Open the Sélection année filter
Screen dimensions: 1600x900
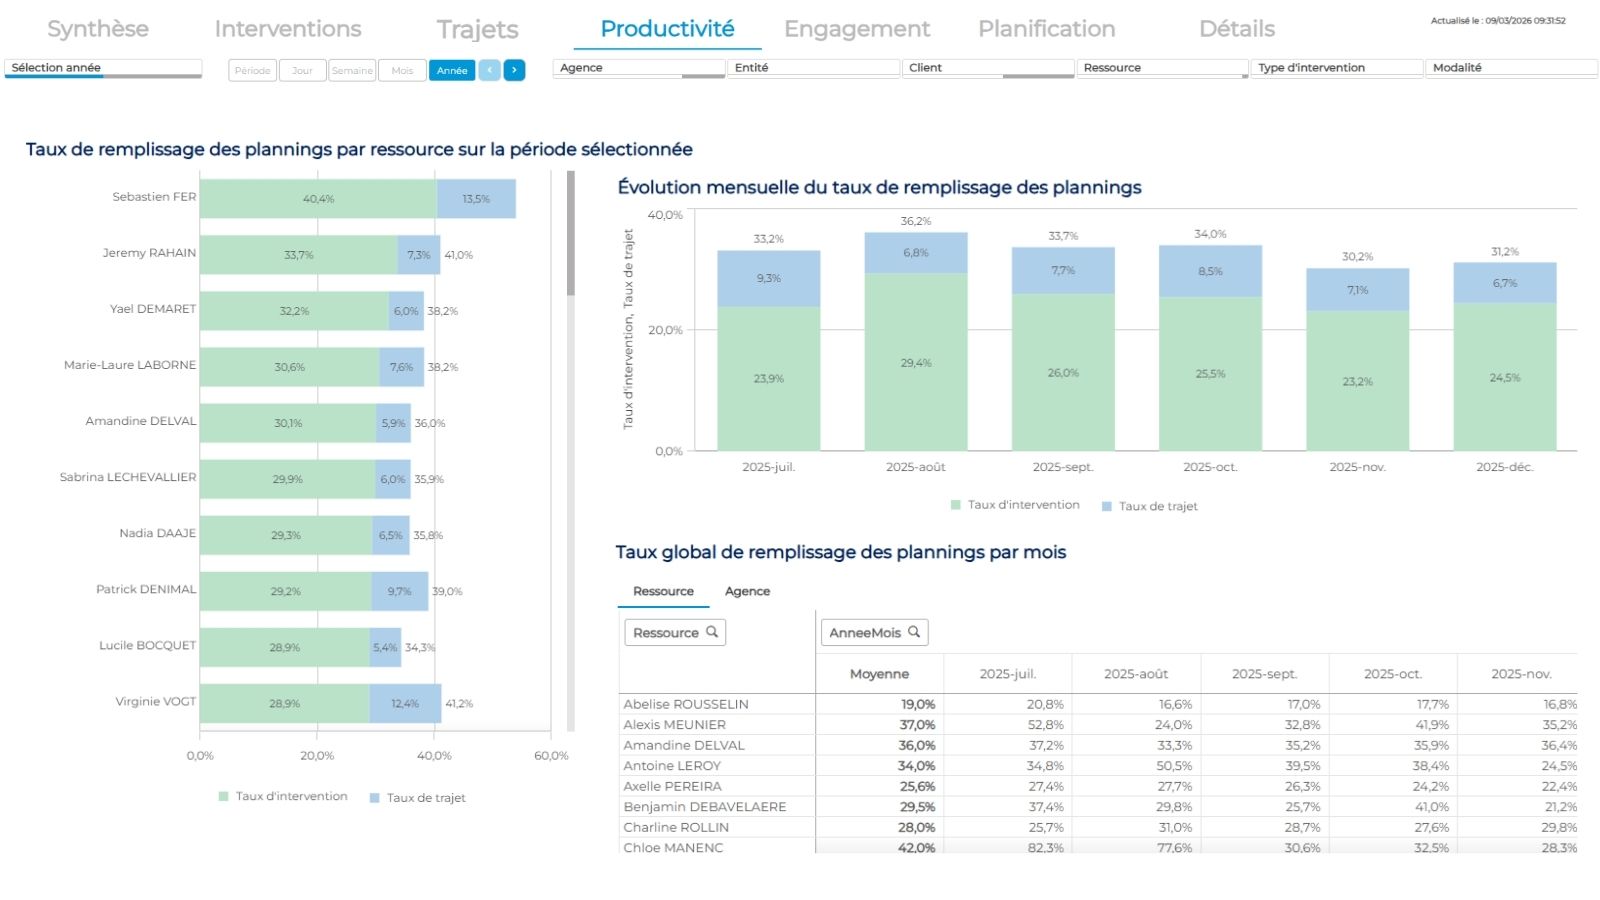click(x=103, y=68)
